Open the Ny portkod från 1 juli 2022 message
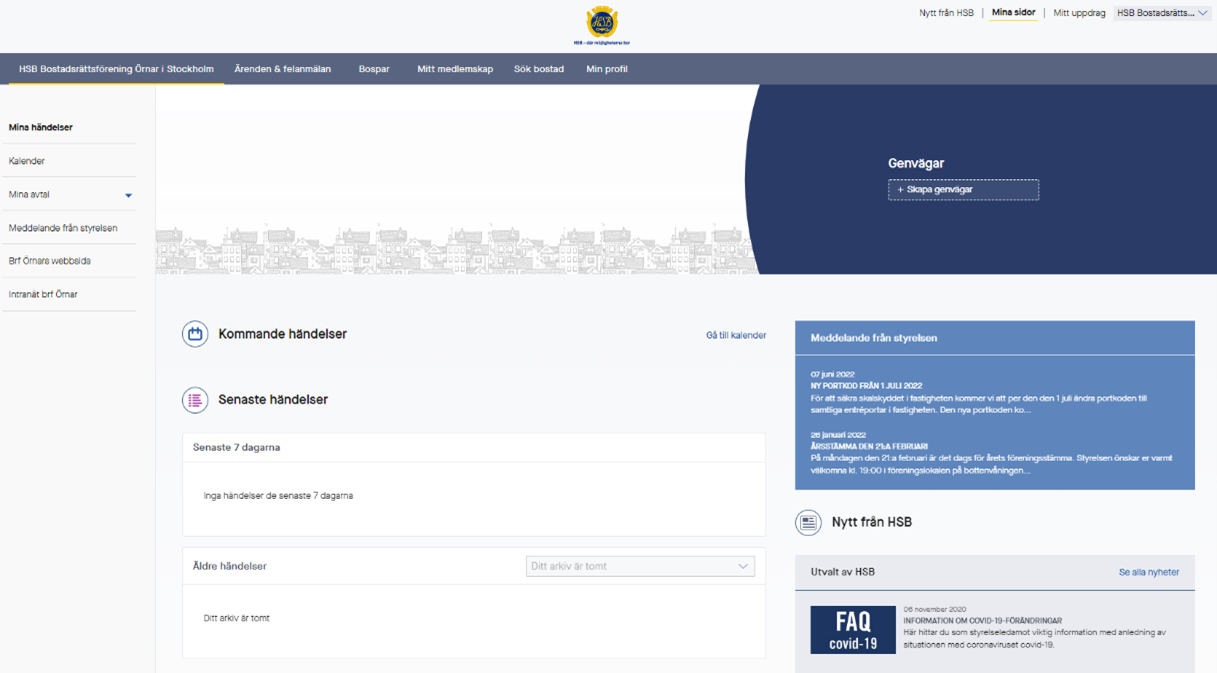Screen dimensions: 1217x673 (x=866, y=386)
